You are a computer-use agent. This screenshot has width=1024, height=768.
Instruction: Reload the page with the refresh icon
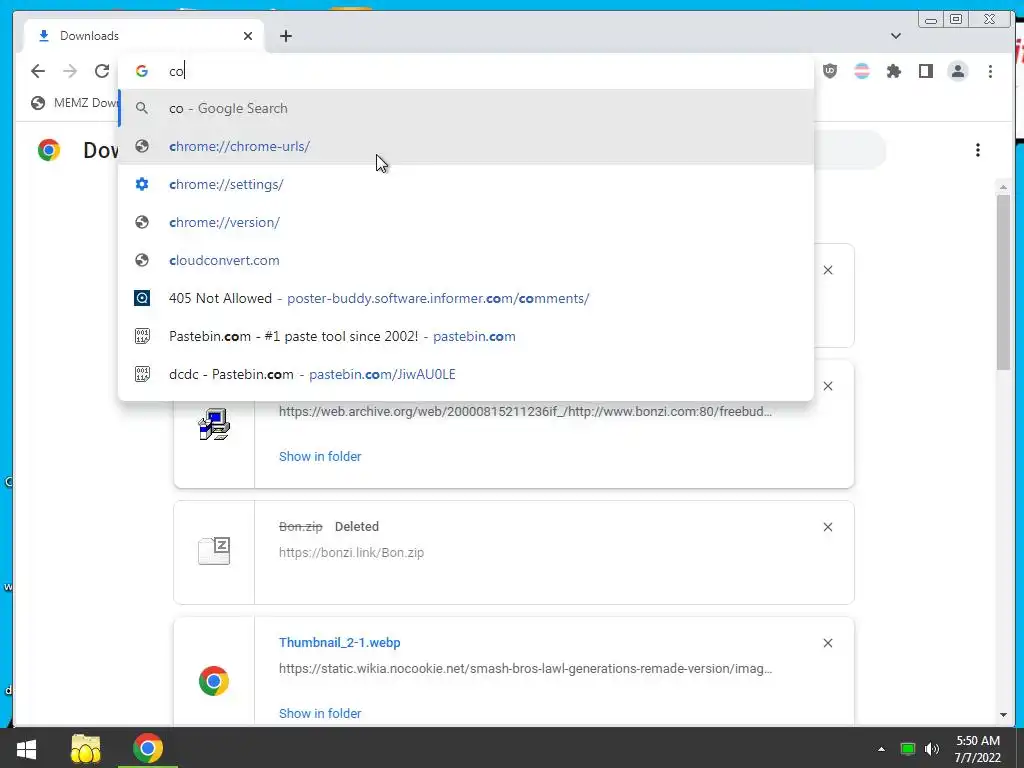pos(102,71)
